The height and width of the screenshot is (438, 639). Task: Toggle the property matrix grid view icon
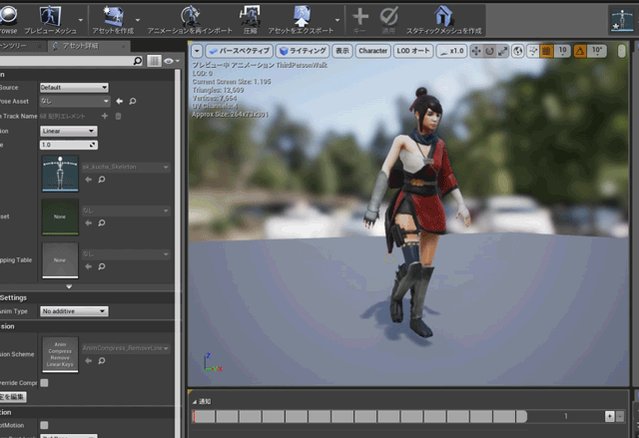[x=154, y=61]
